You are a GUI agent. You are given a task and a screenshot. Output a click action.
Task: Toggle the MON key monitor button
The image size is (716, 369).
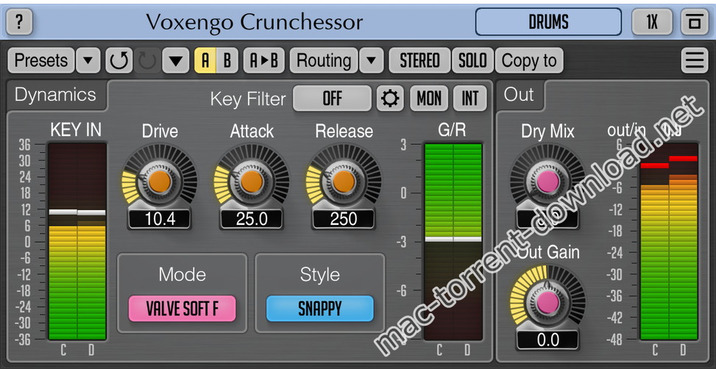[429, 98]
